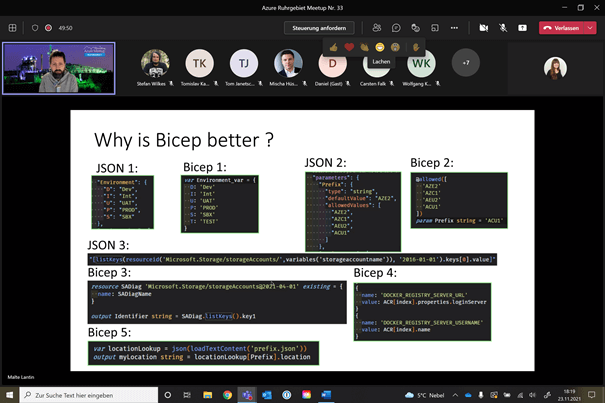
Task: Show the participants panel
Action: pyautogui.click(x=377, y=28)
